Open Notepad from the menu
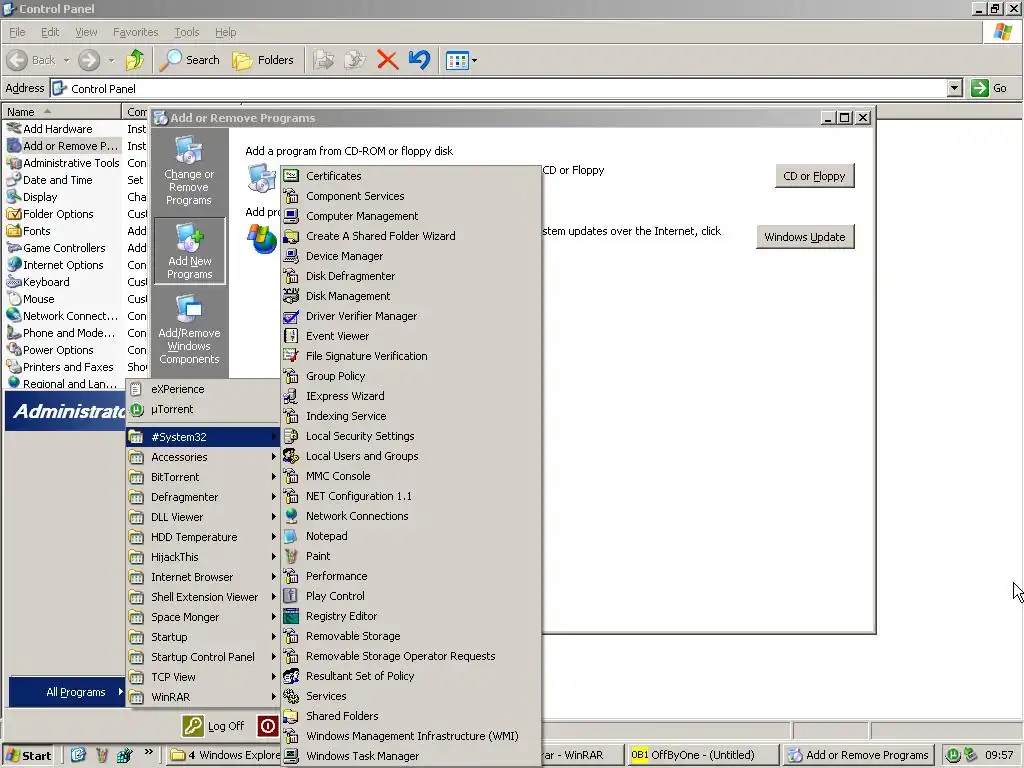Image resolution: width=1024 pixels, height=768 pixels. [x=411, y=536]
